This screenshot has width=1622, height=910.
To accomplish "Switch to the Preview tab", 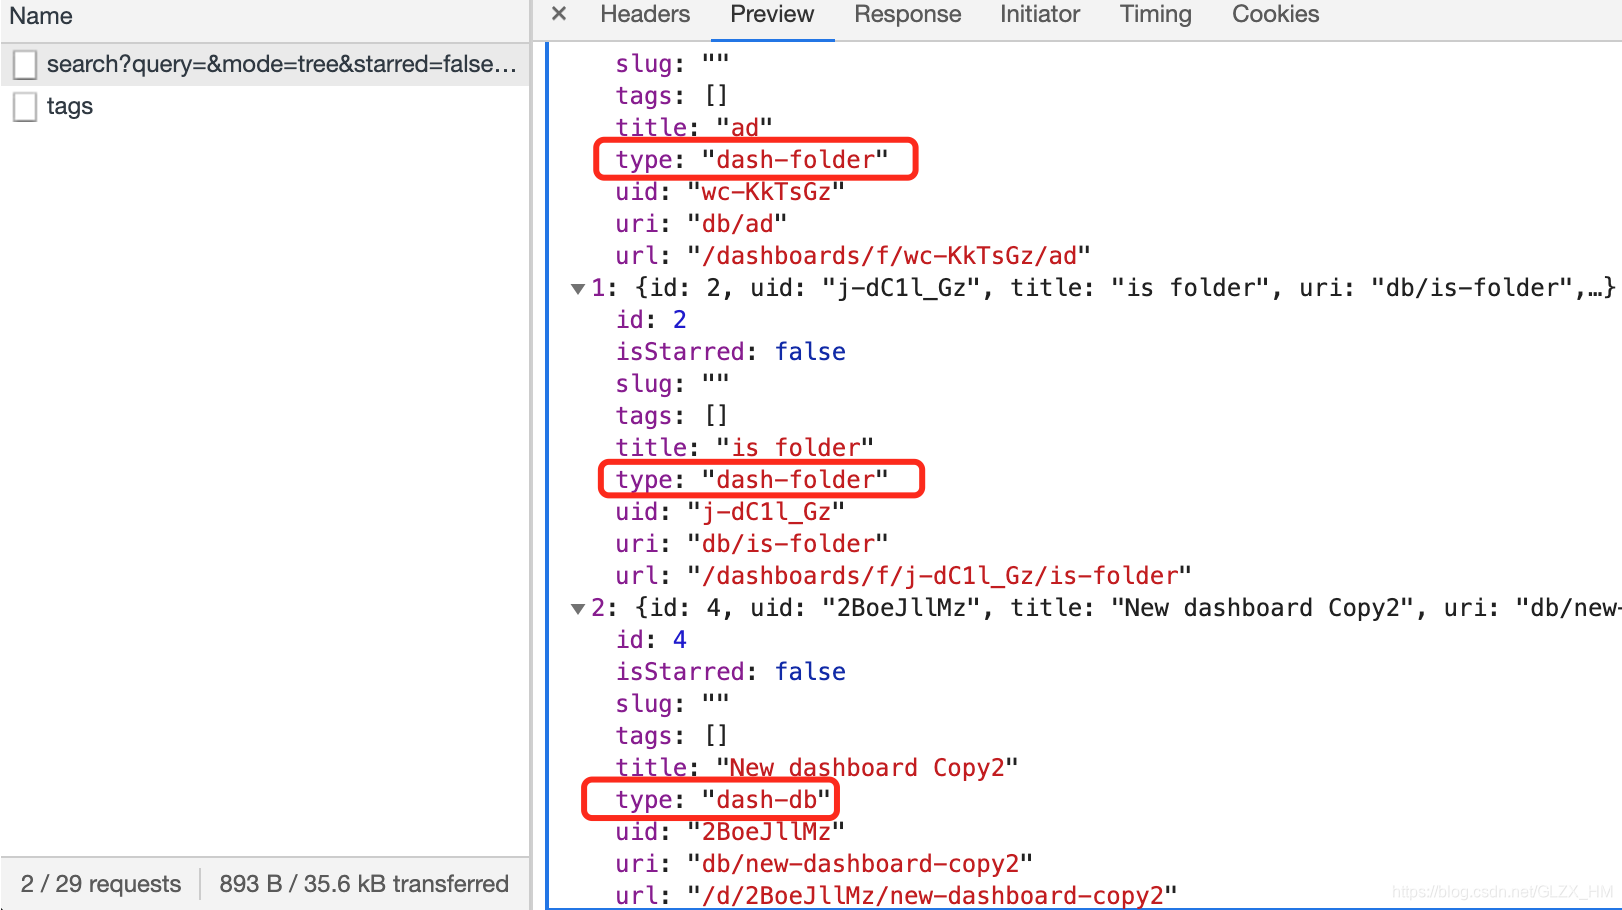I will tap(772, 15).
